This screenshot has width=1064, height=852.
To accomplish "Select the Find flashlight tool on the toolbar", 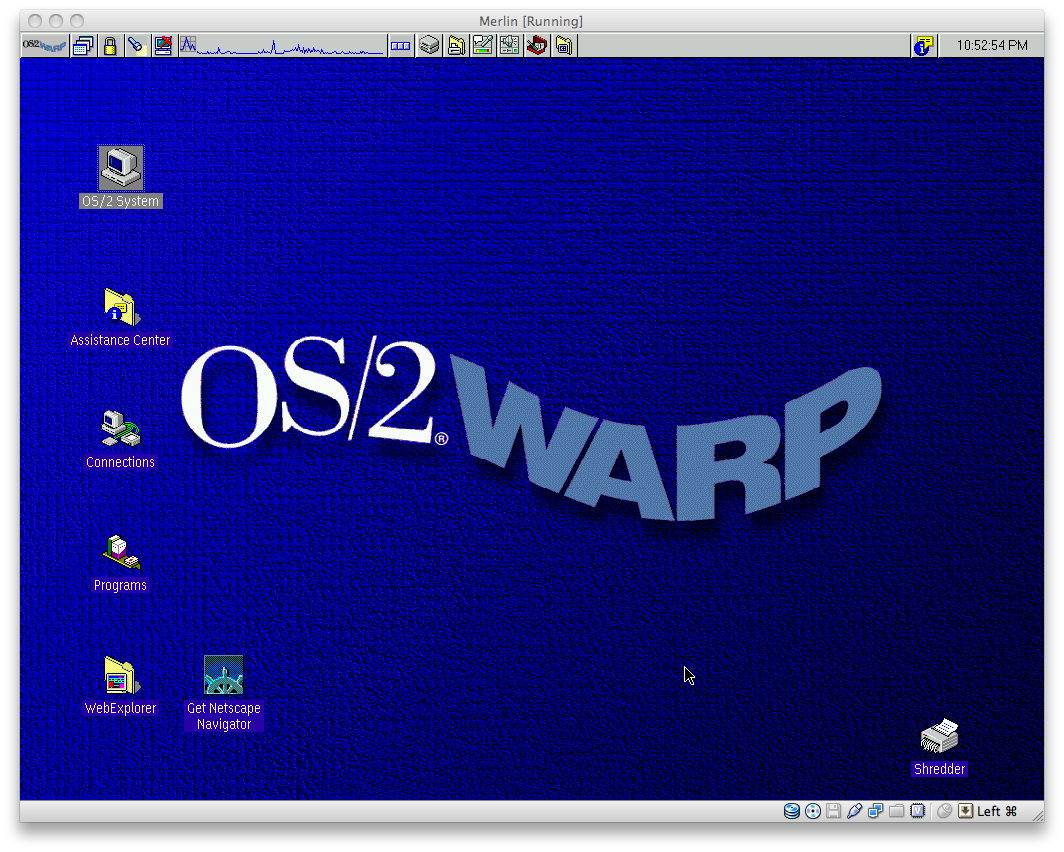I will point(135,45).
